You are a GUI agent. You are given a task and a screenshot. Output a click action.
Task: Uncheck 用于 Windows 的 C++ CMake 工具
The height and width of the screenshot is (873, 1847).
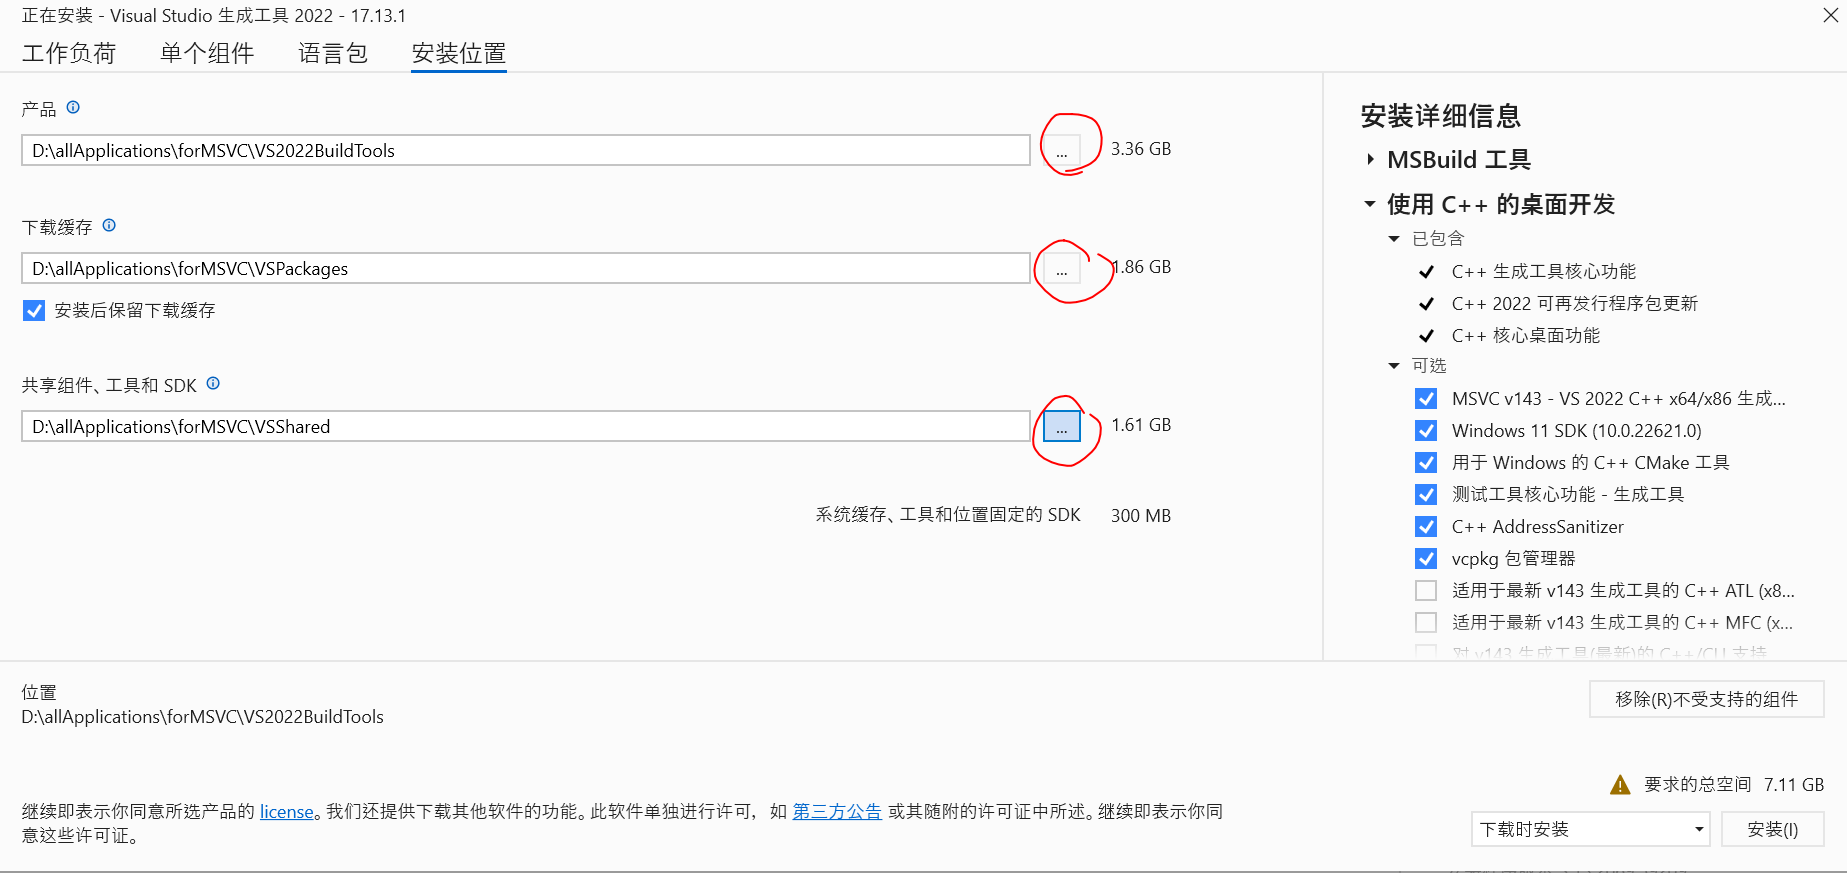click(x=1426, y=462)
